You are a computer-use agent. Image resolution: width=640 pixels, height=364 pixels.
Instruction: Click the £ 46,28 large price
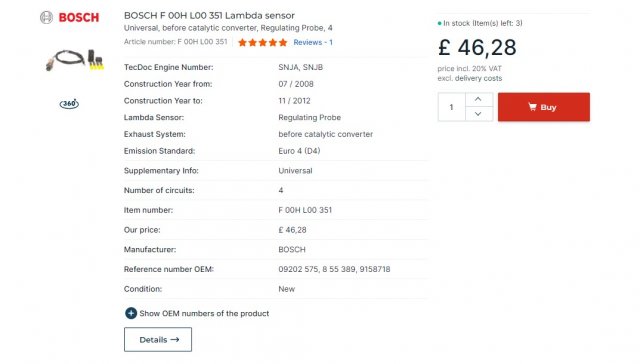pyautogui.click(x=477, y=47)
